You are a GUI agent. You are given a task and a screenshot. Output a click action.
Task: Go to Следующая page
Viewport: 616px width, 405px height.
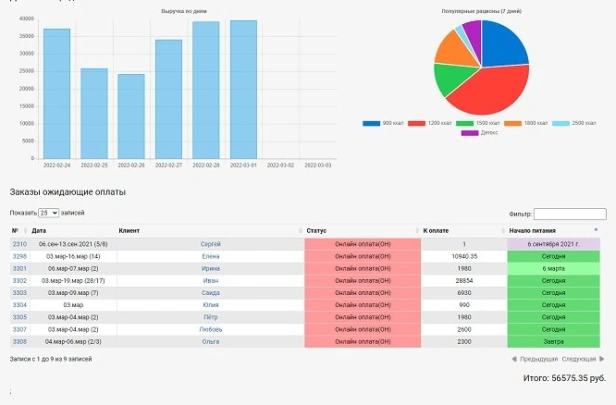click(583, 359)
